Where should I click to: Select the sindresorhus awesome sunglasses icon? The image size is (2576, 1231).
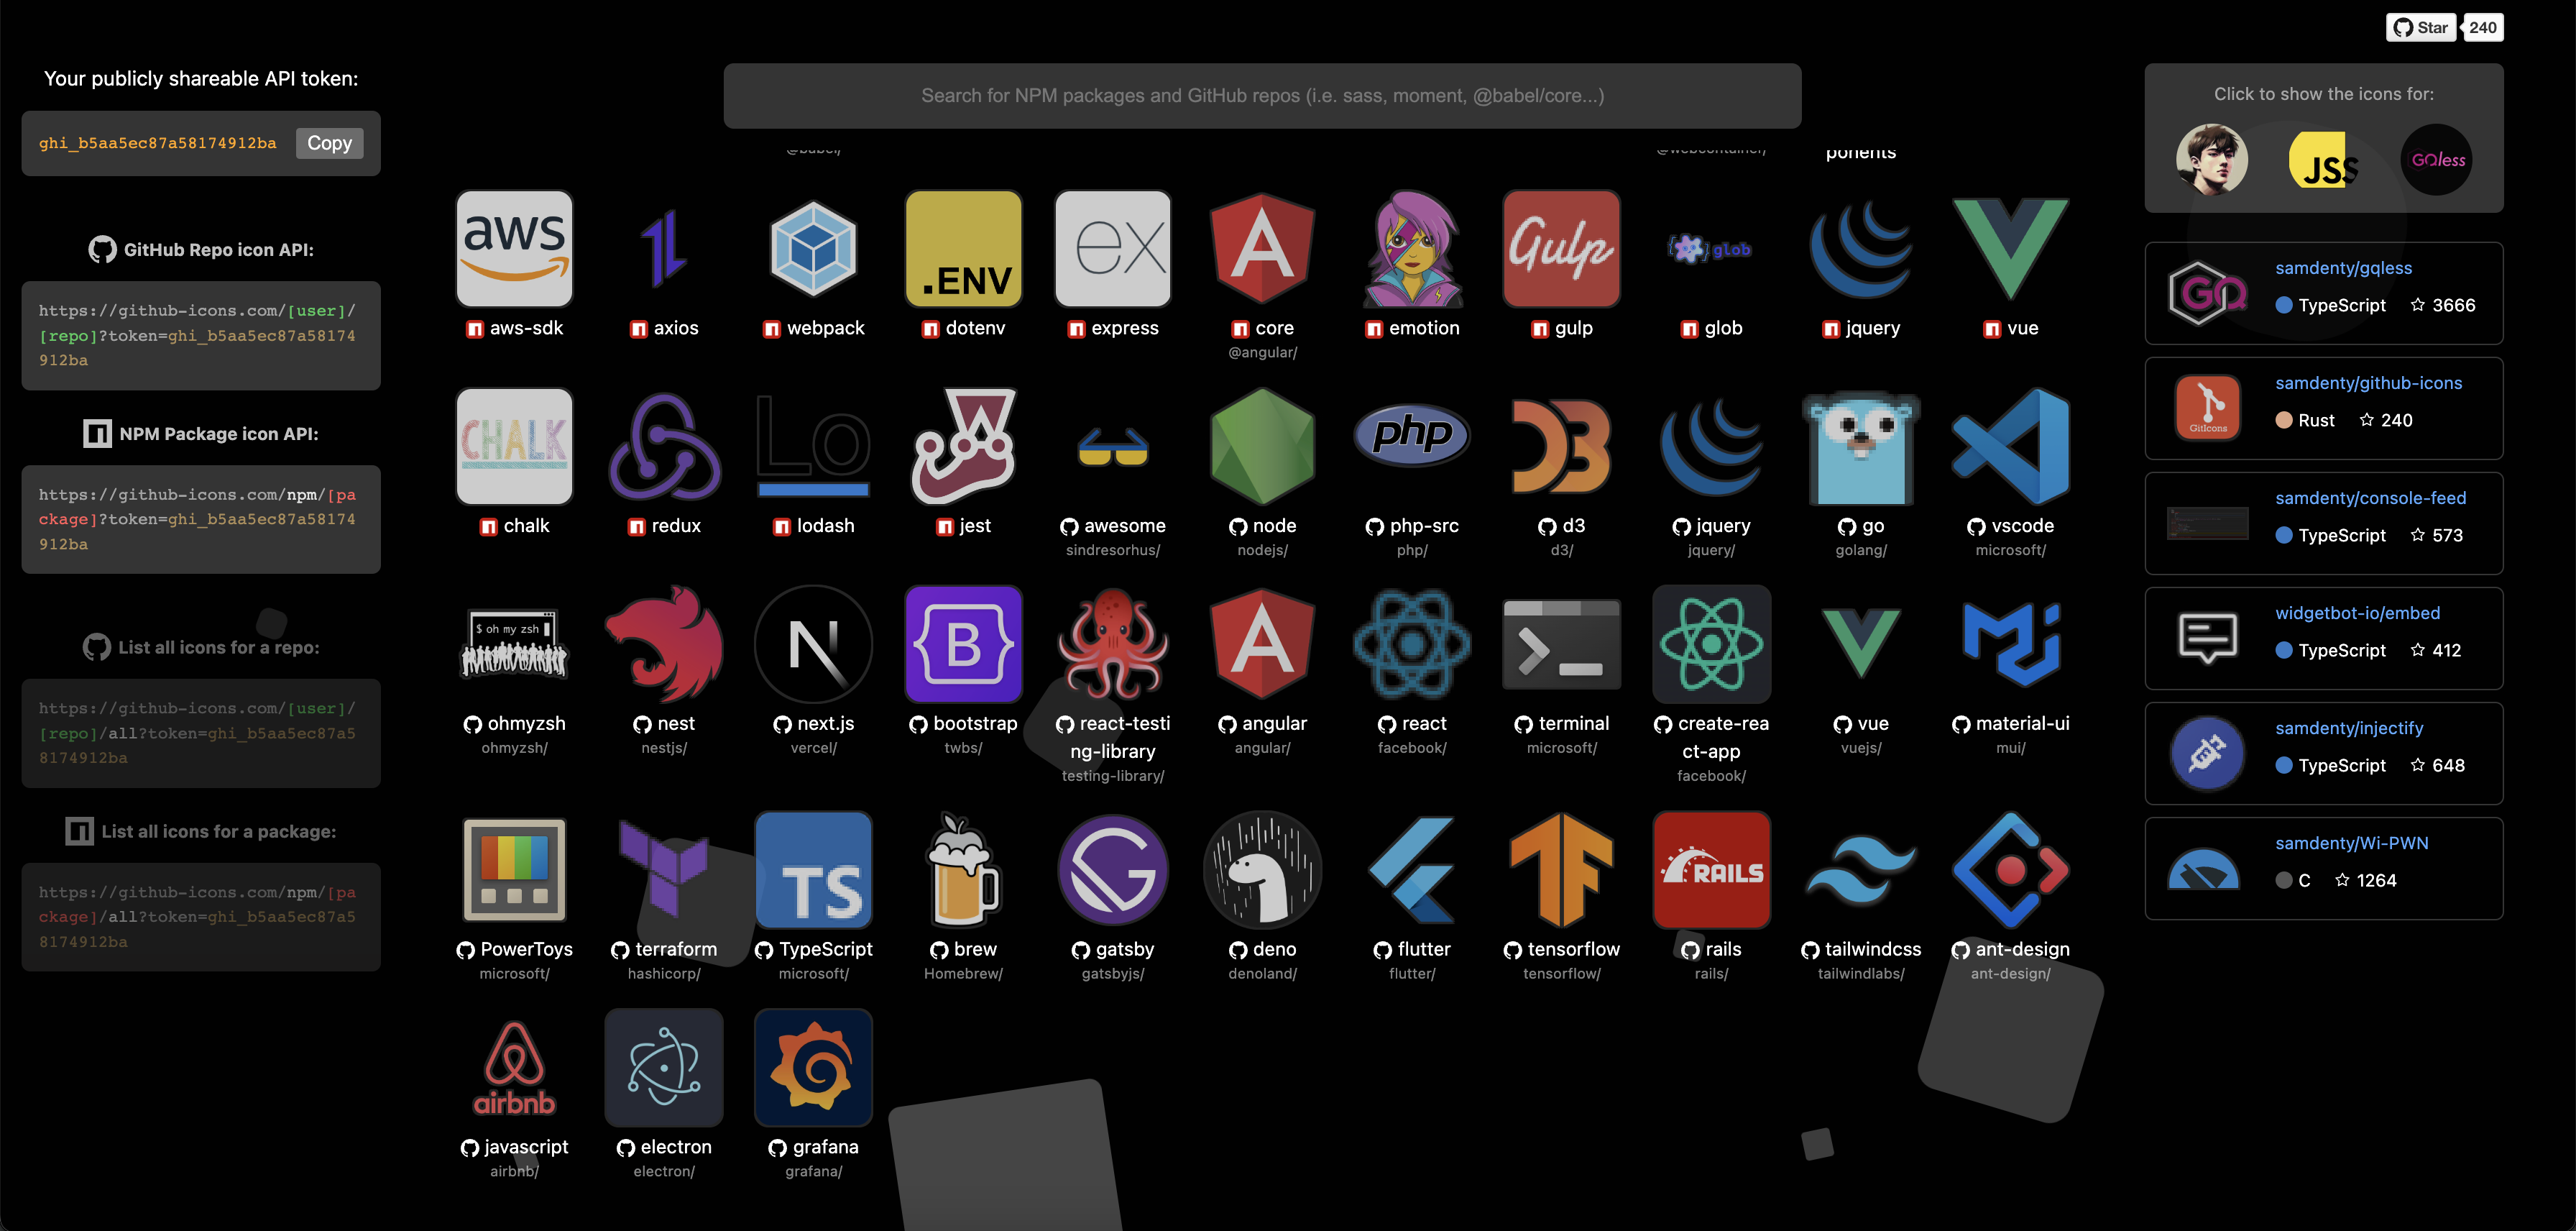(x=1113, y=446)
